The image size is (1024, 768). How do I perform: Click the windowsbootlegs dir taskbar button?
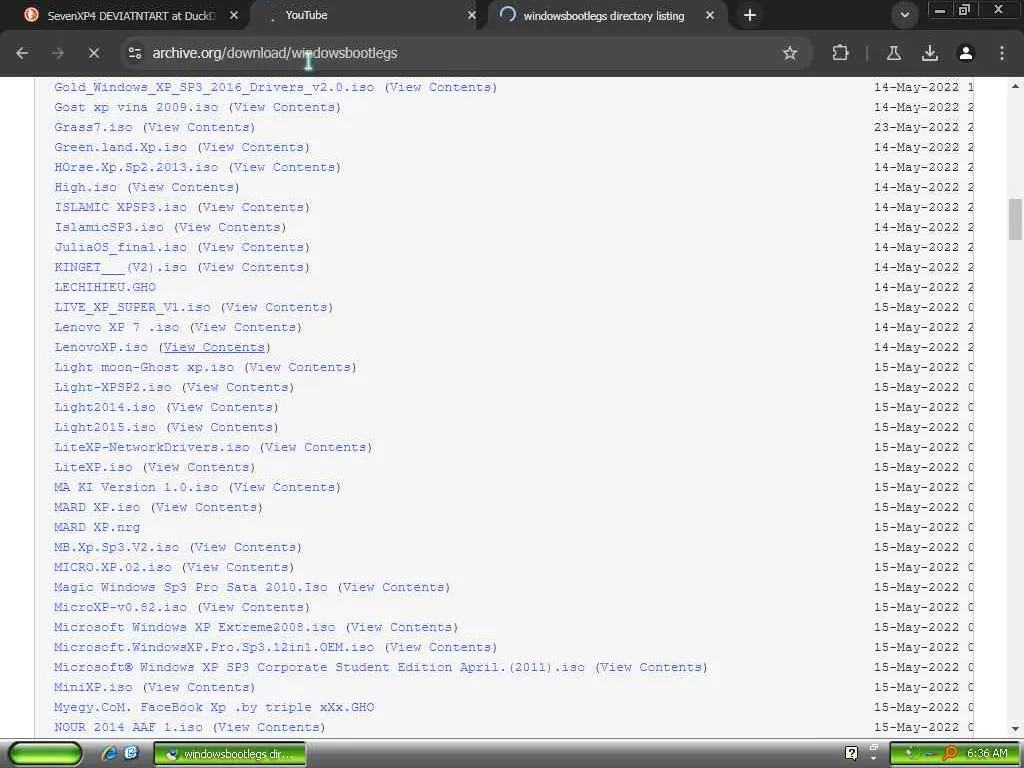[x=229, y=754]
